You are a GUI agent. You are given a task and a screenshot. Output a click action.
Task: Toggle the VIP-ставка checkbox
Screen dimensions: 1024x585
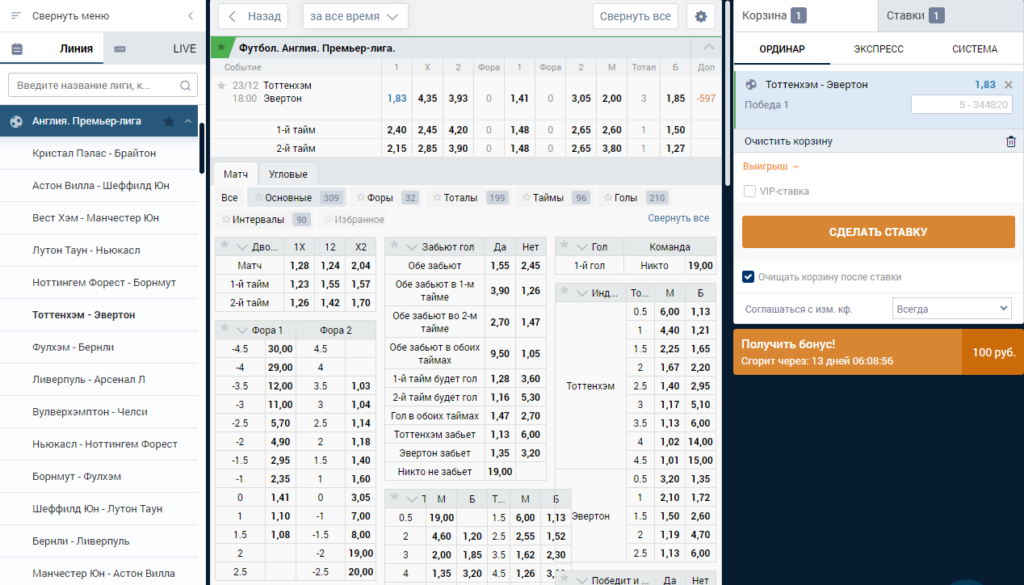point(750,191)
